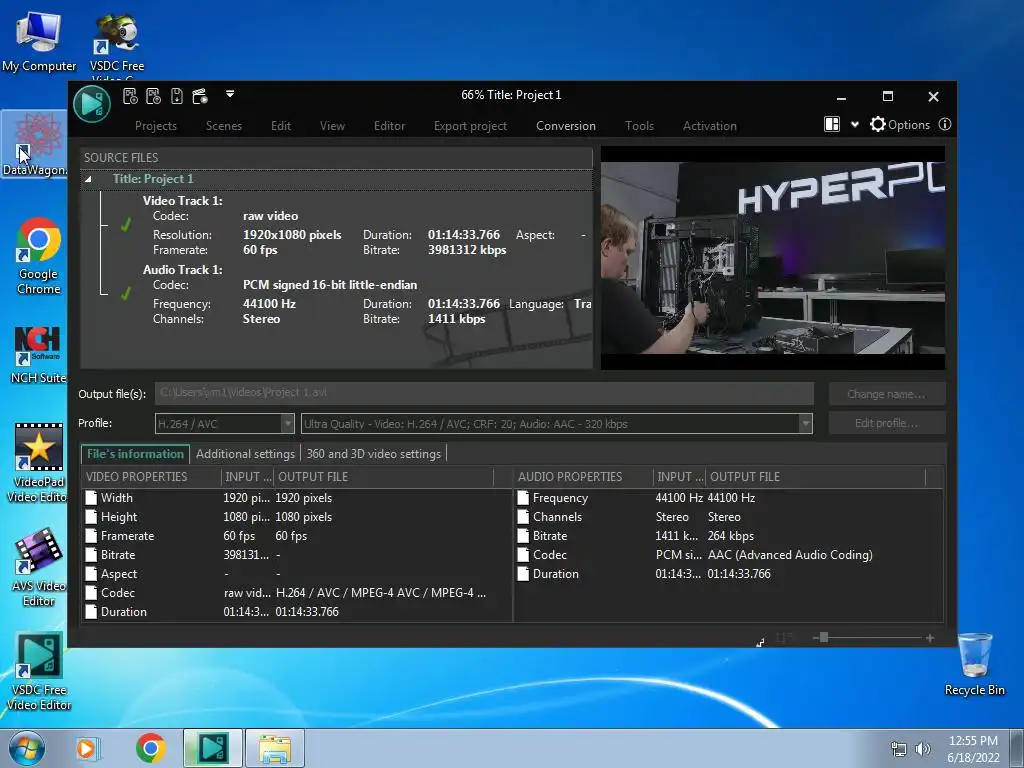1024x768 pixels.
Task: Adjust the zoom slider handle at window bottom
Action: (824, 637)
